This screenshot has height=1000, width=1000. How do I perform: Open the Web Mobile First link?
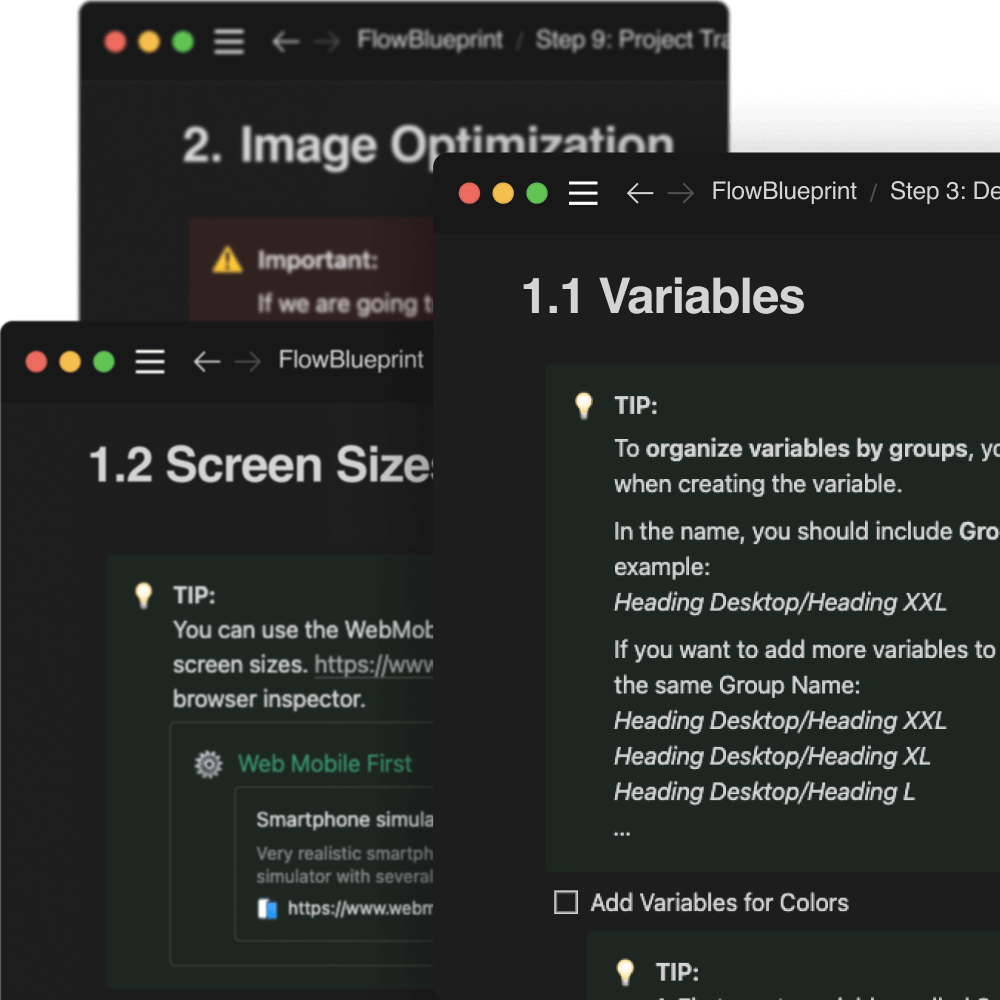pos(325,764)
